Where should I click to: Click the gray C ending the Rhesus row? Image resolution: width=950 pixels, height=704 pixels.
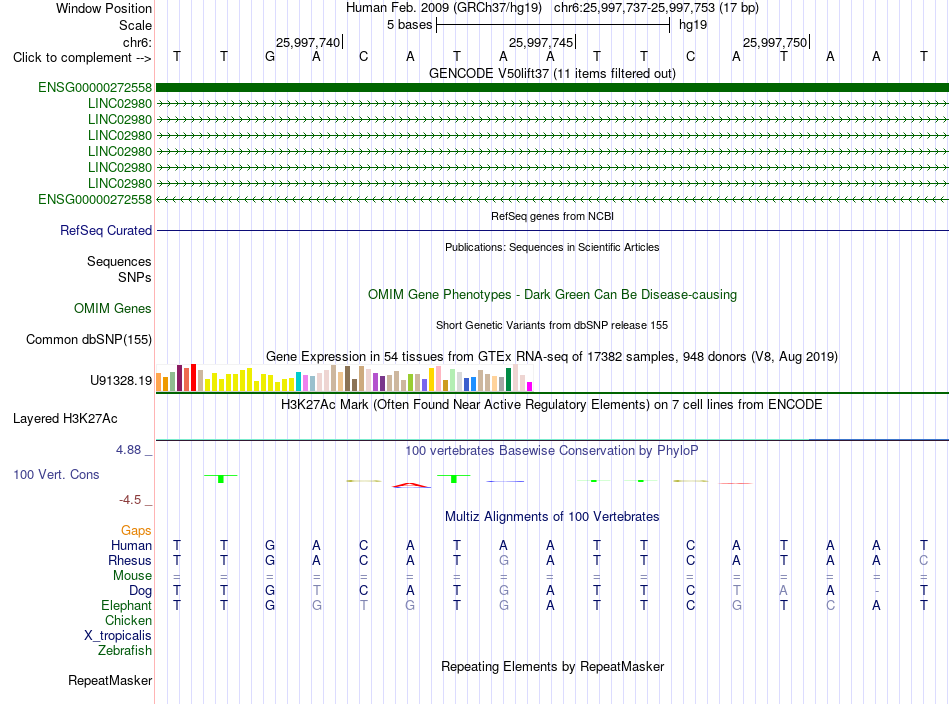(923, 560)
